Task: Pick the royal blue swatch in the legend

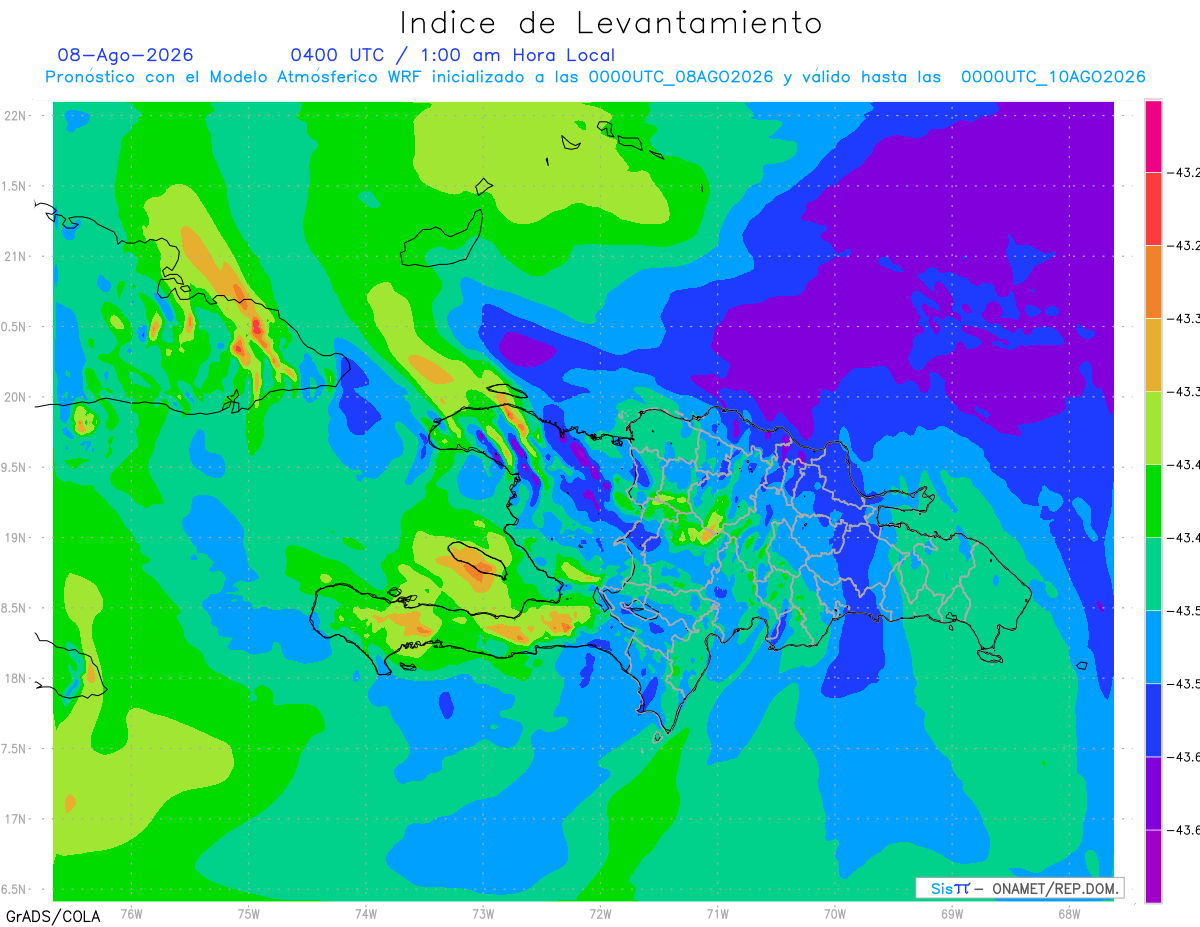Action: point(1153,720)
